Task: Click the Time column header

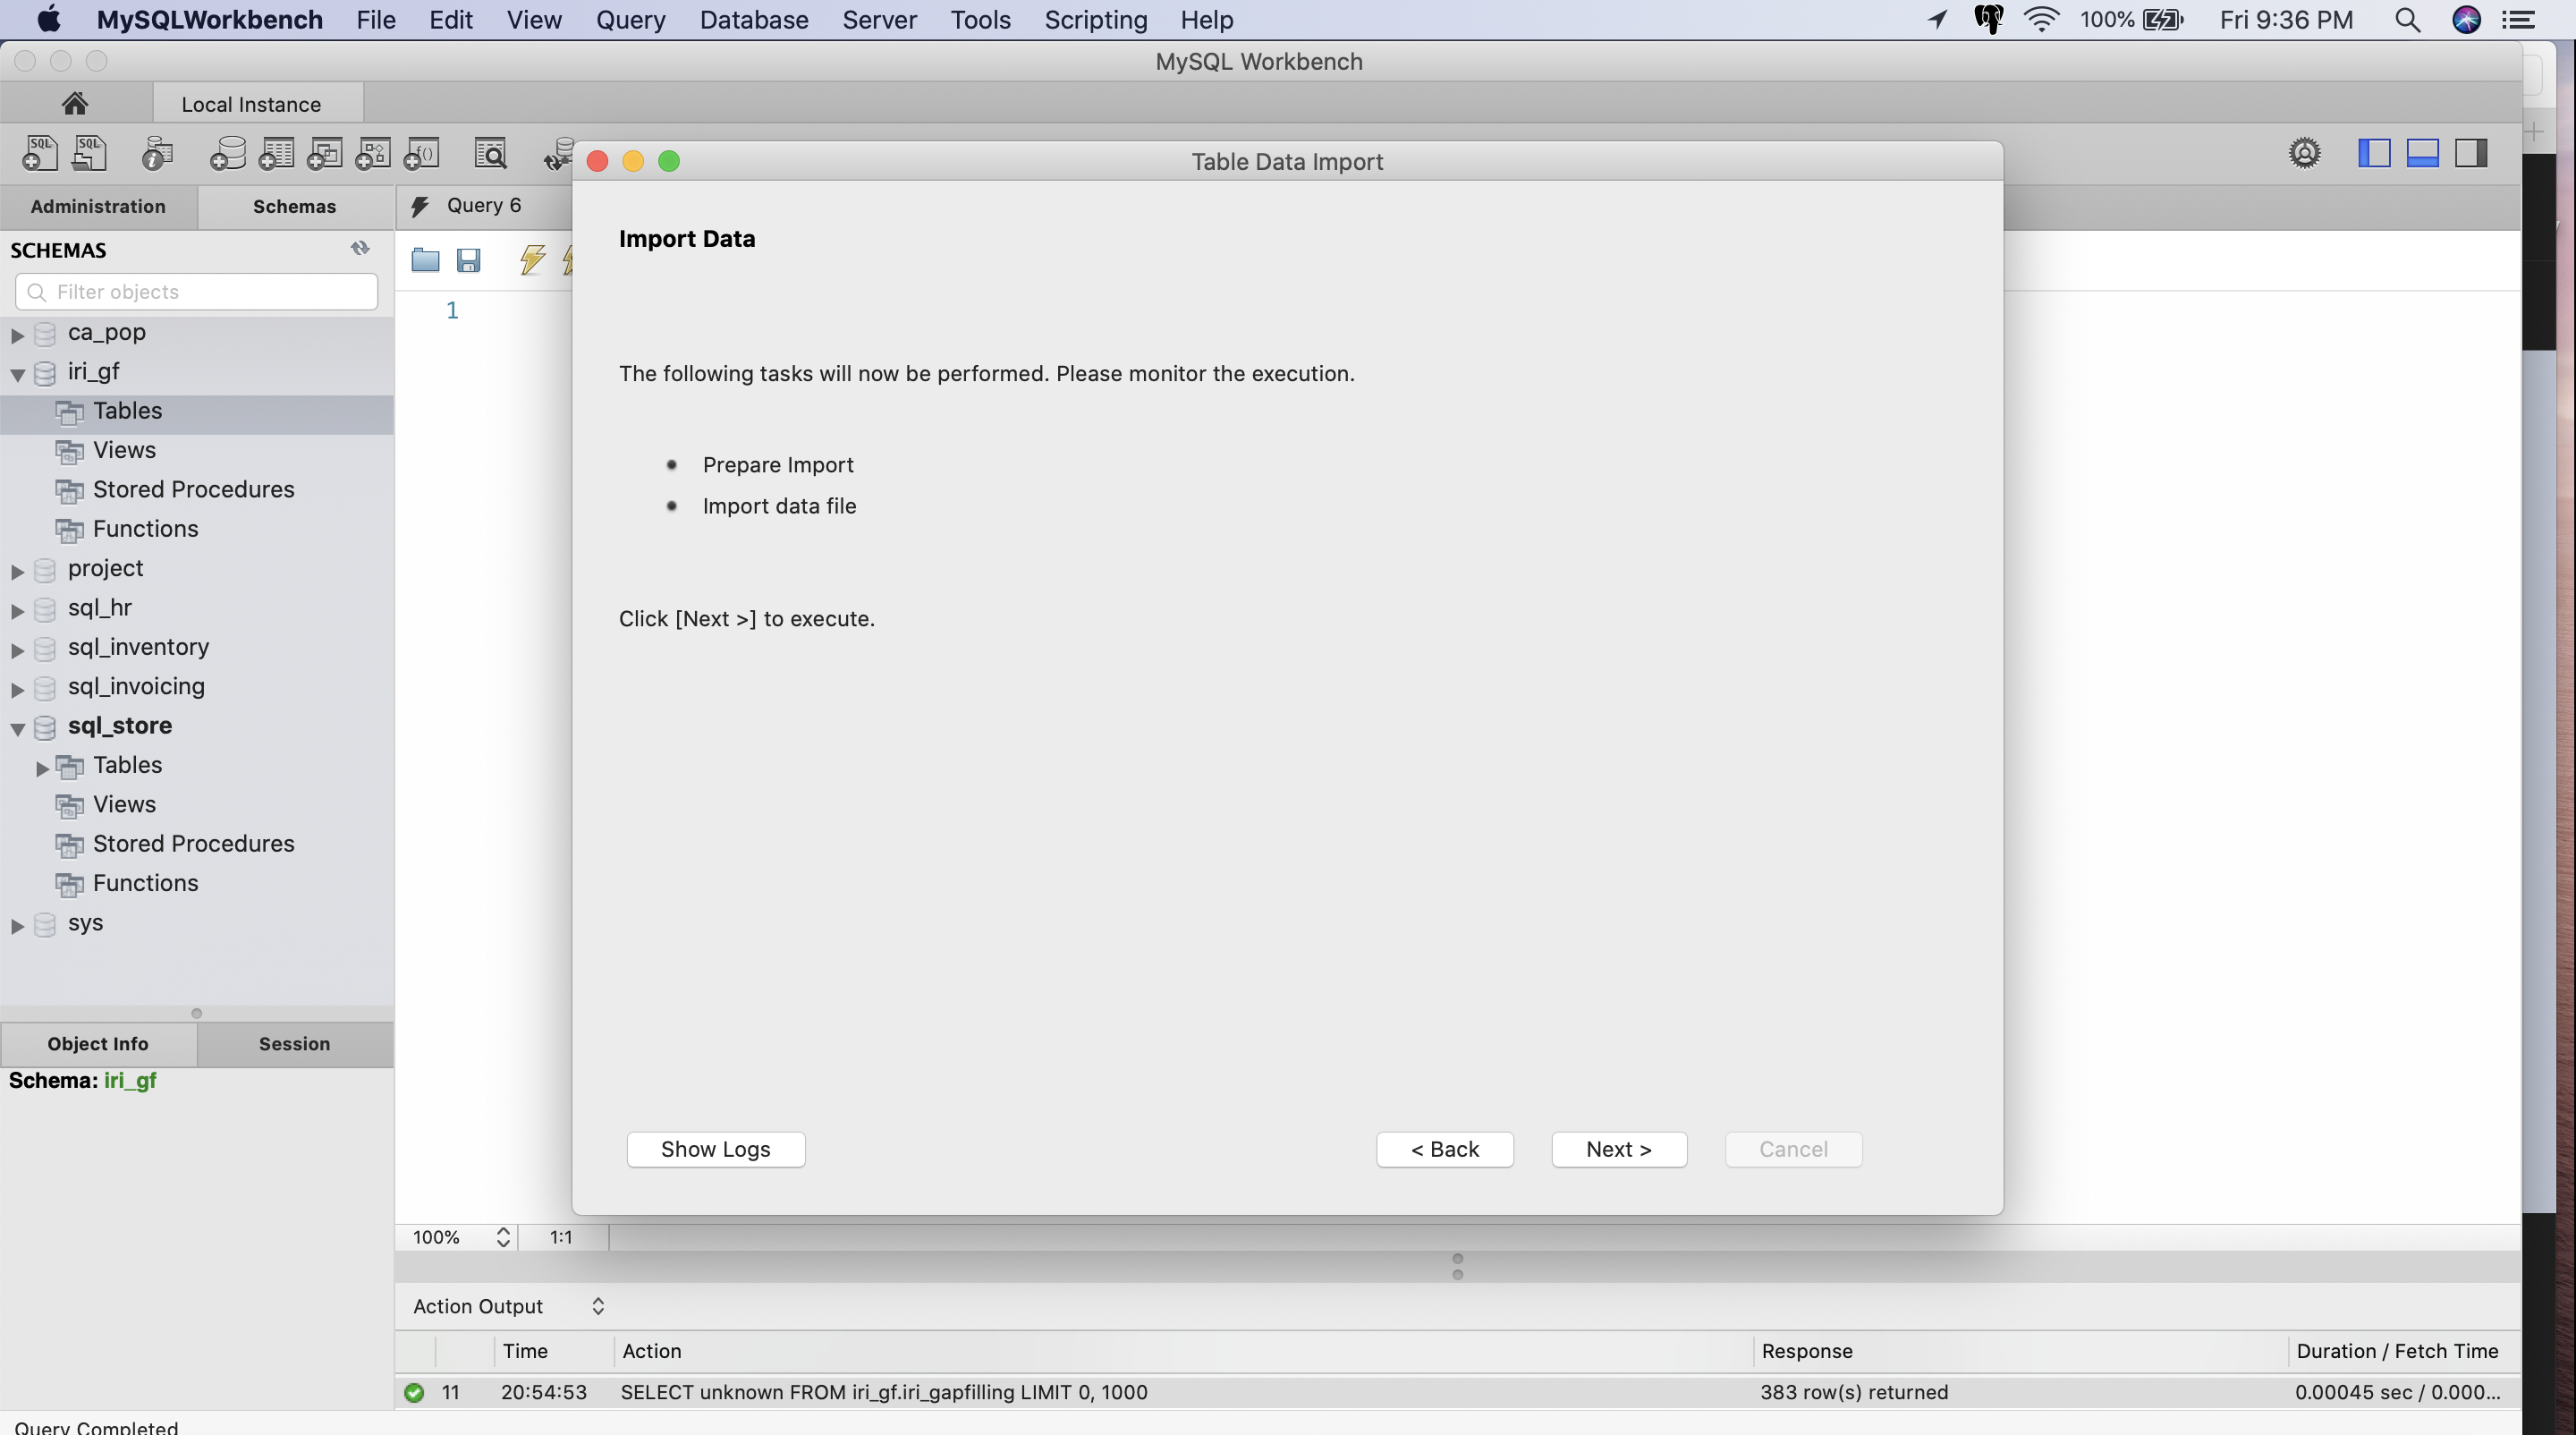Action: pyautogui.click(x=525, y=1350)
